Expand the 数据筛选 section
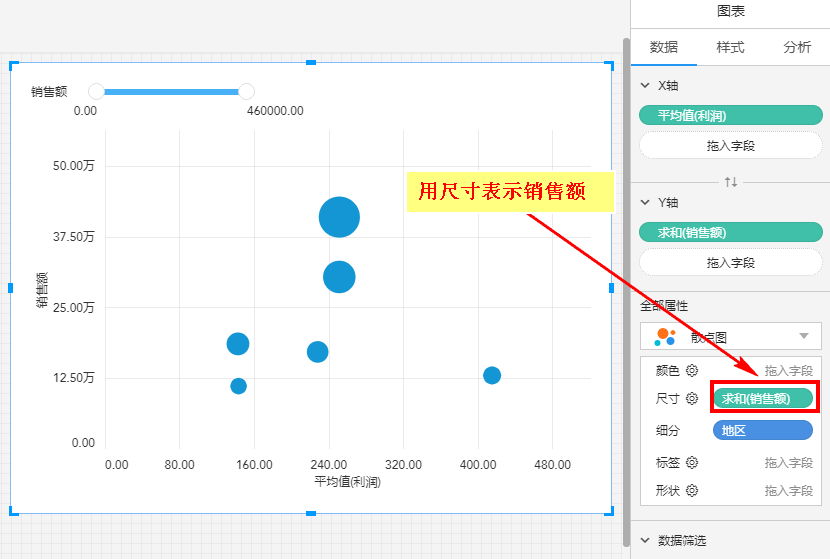The width and height of the screenshot is (830, 559). pos(645,540)
